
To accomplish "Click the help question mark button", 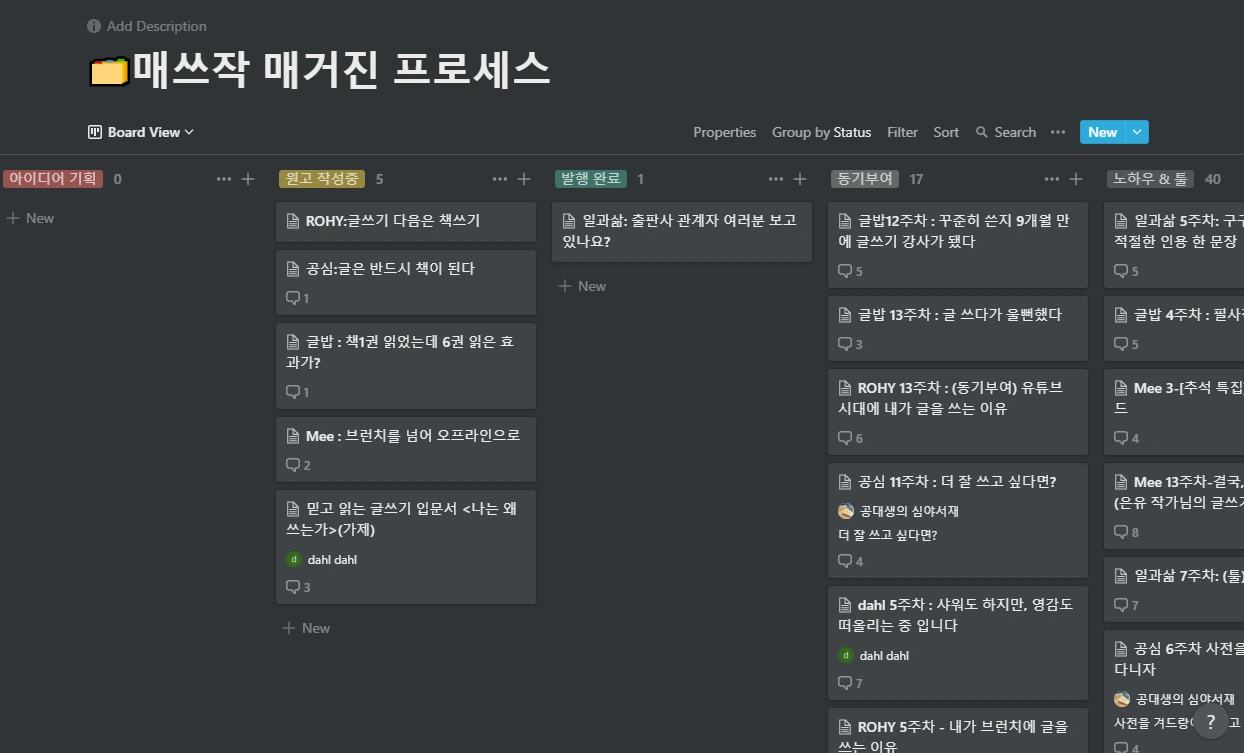I will 1210,721.
